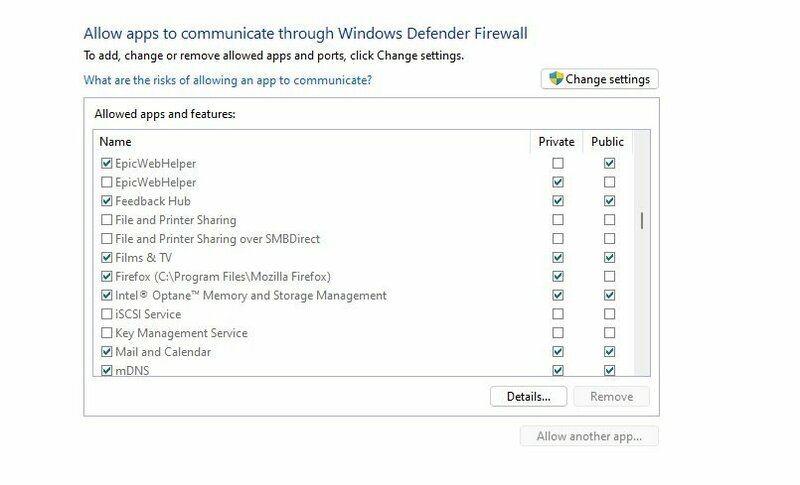Toggle Public checkbox for Mail and Calendar
The image size is (800, 485).
(x=609, y=352)
